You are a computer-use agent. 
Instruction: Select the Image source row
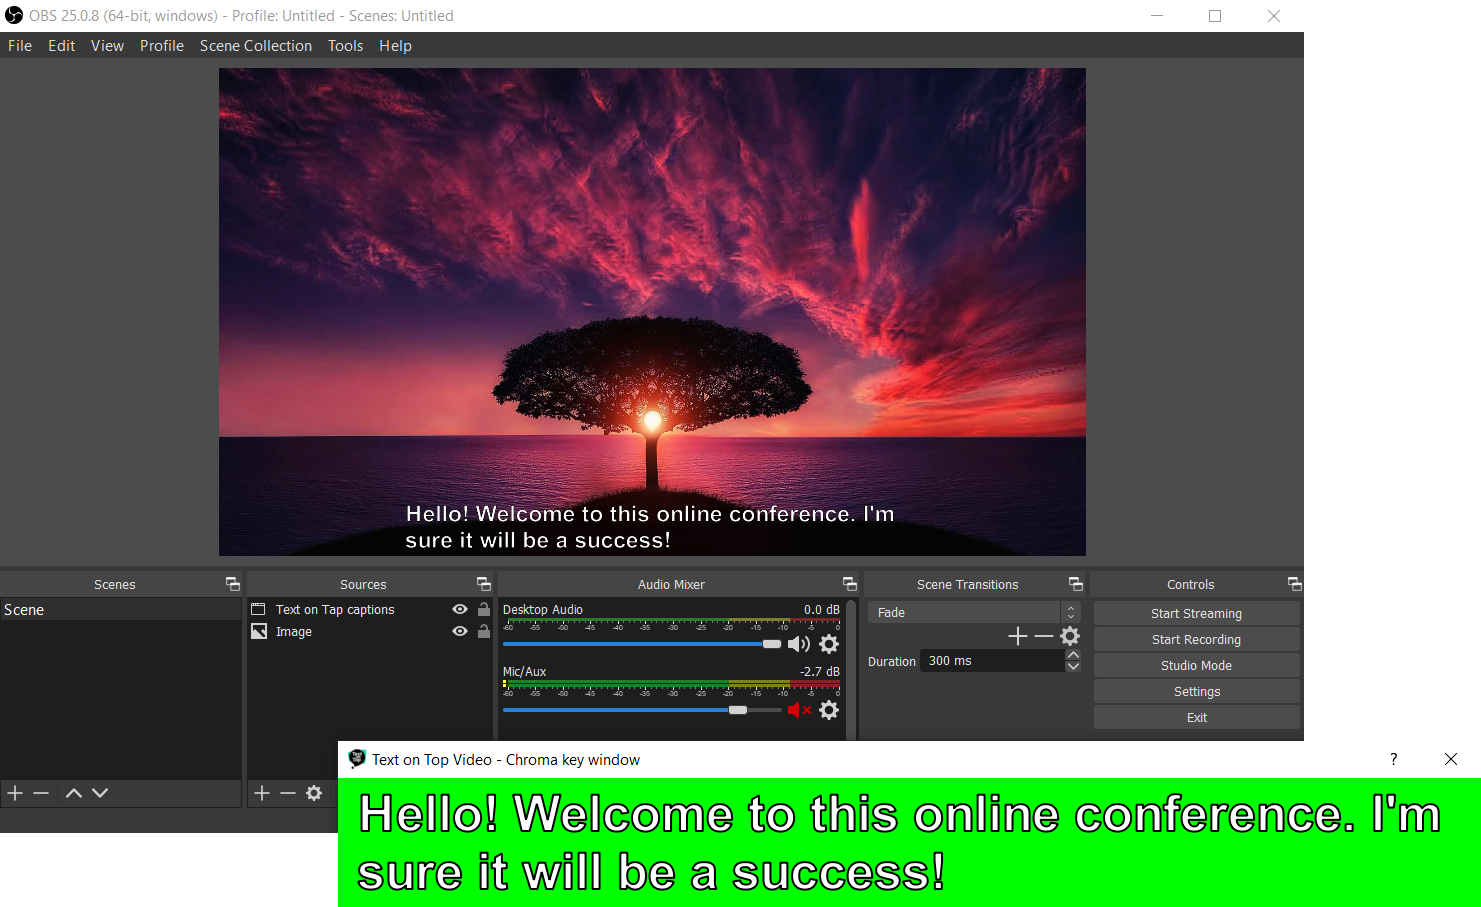click(370, 631)
